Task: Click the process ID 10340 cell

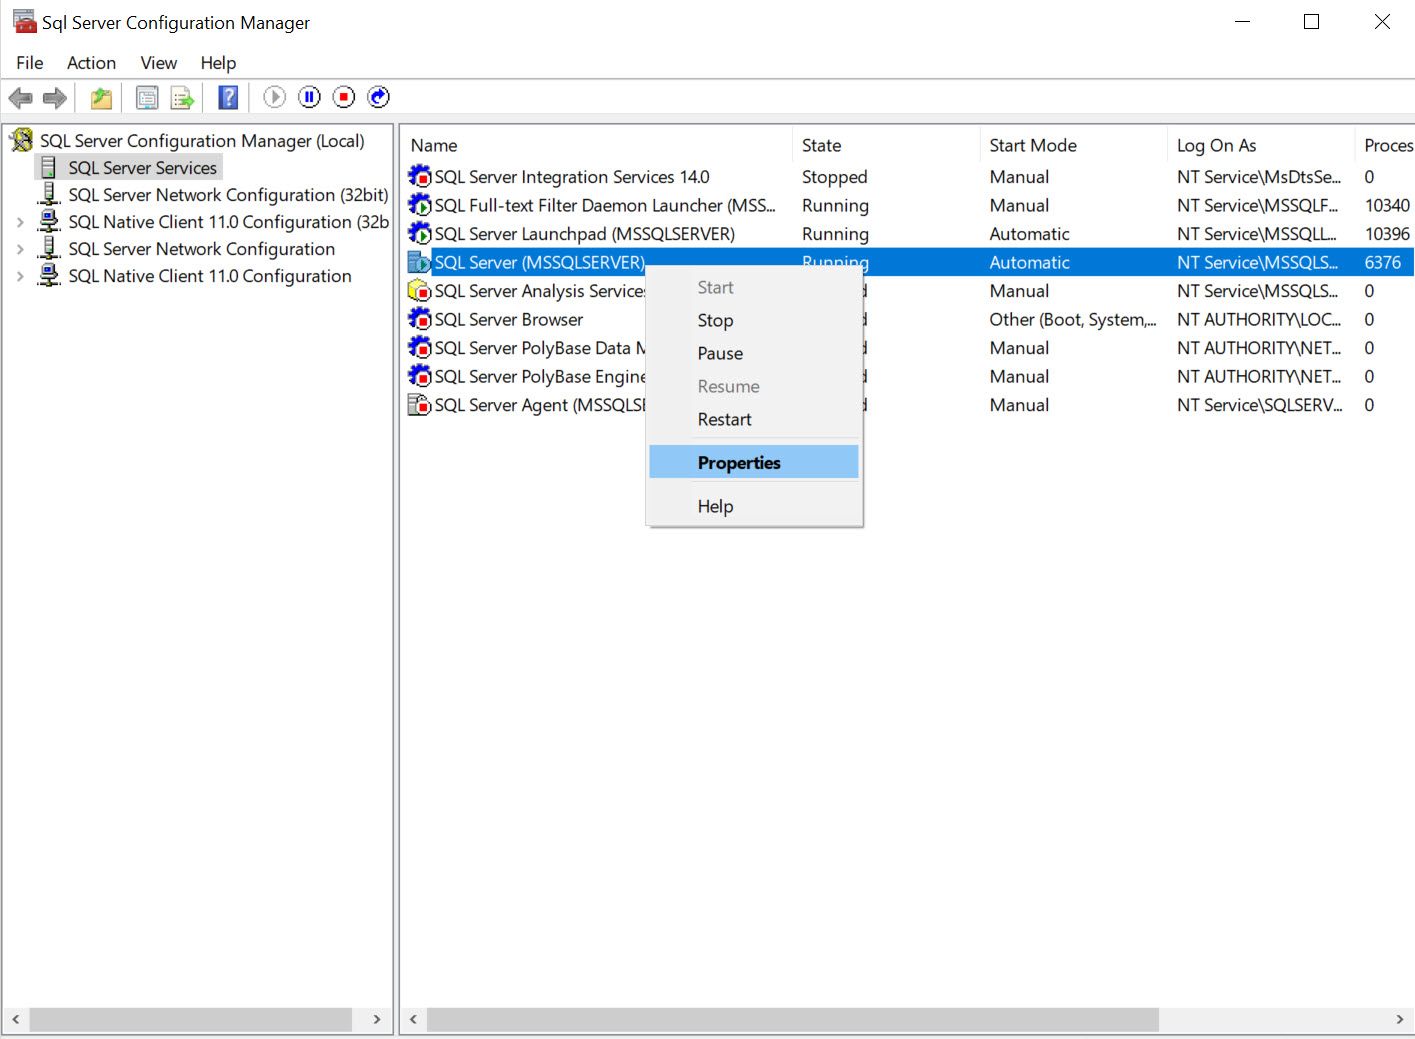Action: [1387, 205]
